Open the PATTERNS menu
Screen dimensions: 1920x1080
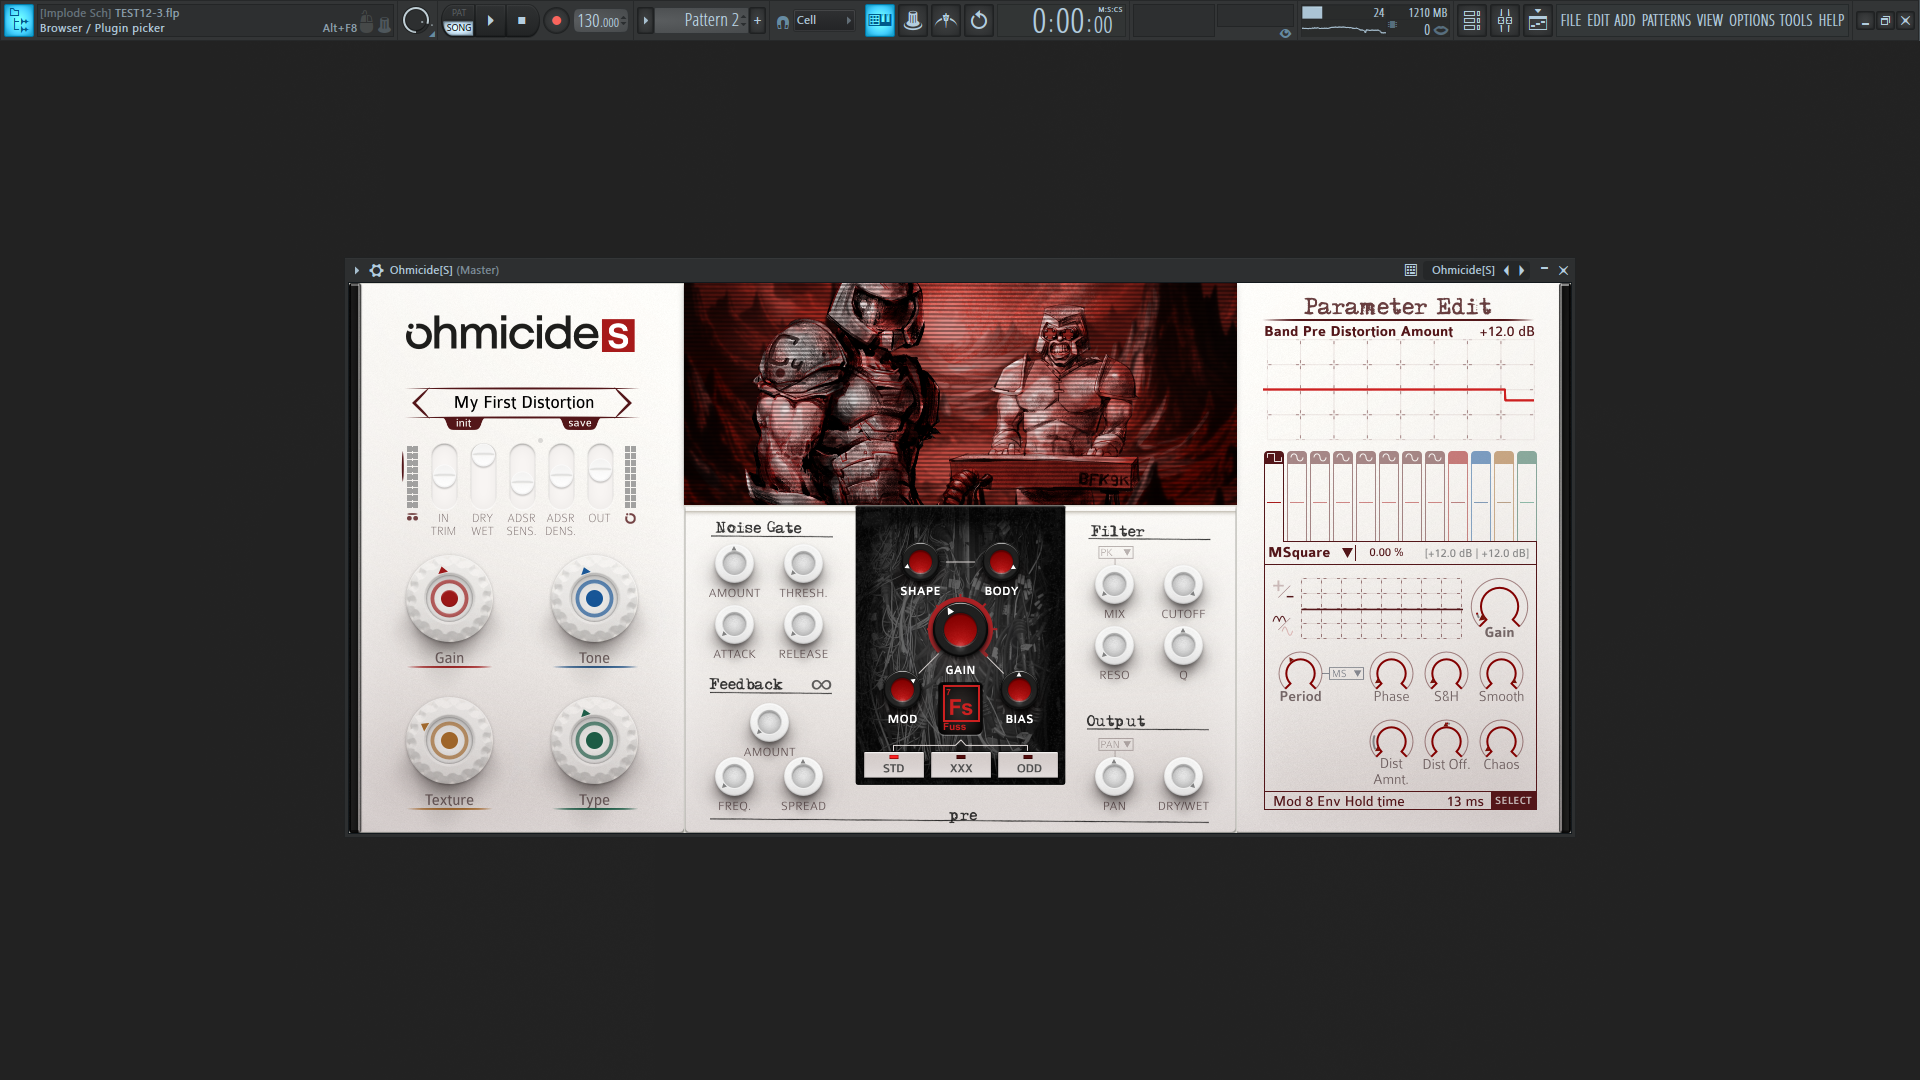coord(1666,20)
